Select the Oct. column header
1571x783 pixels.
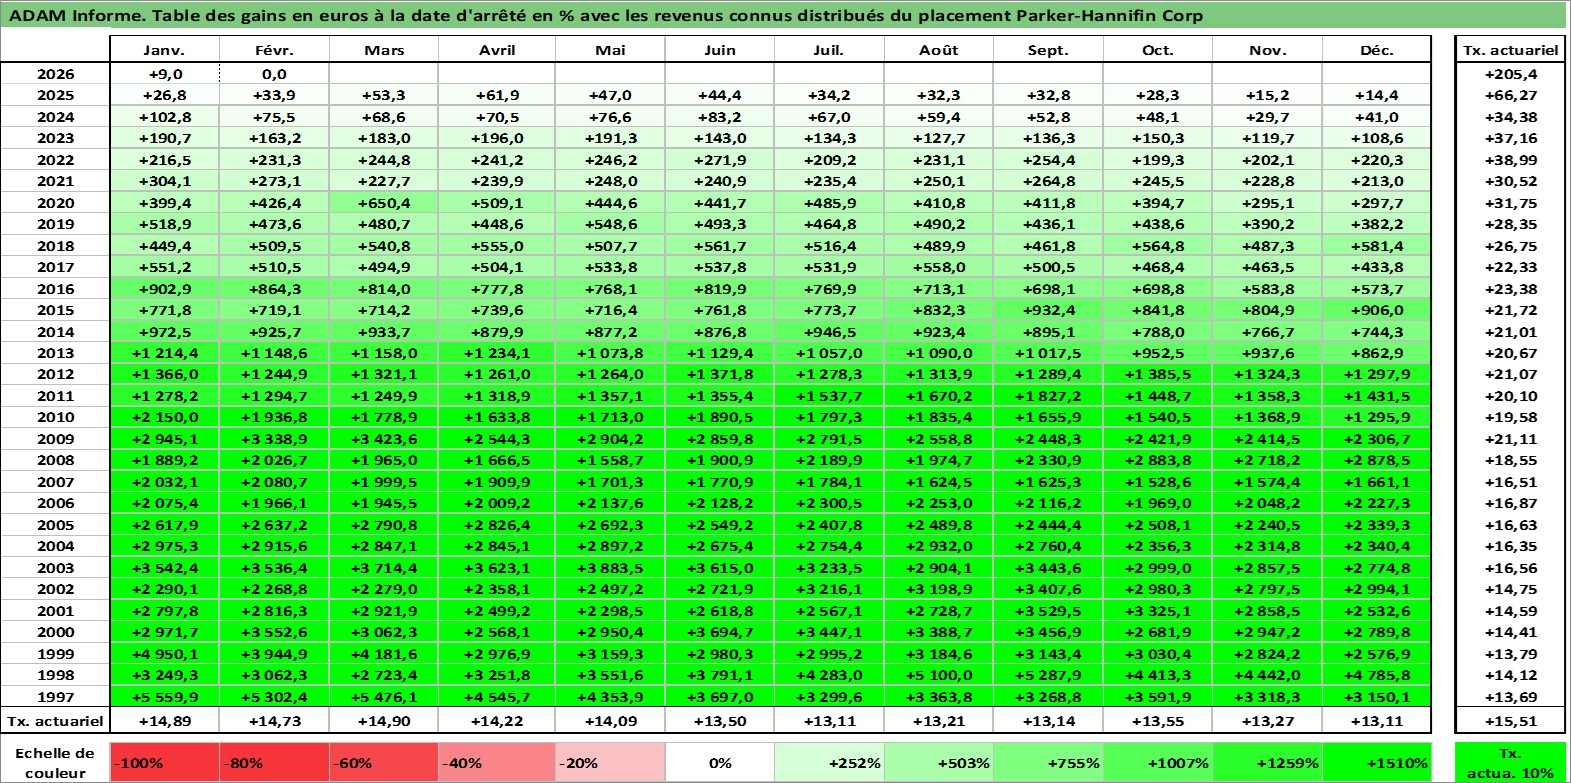click(x=1158, y=50)
